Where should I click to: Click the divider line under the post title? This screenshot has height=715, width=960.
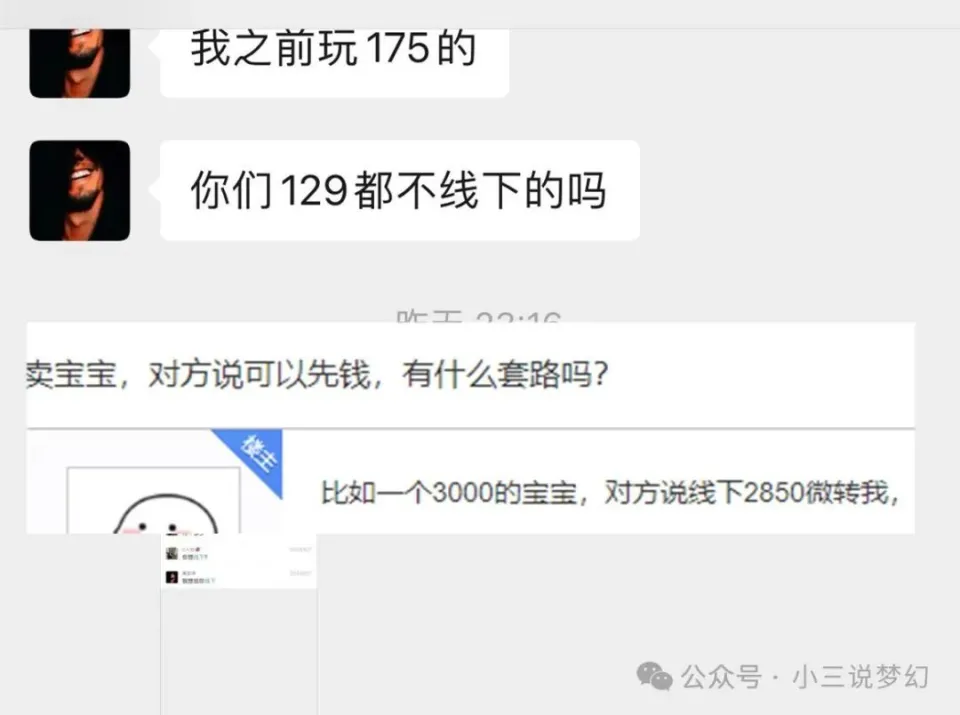[470, 428]
